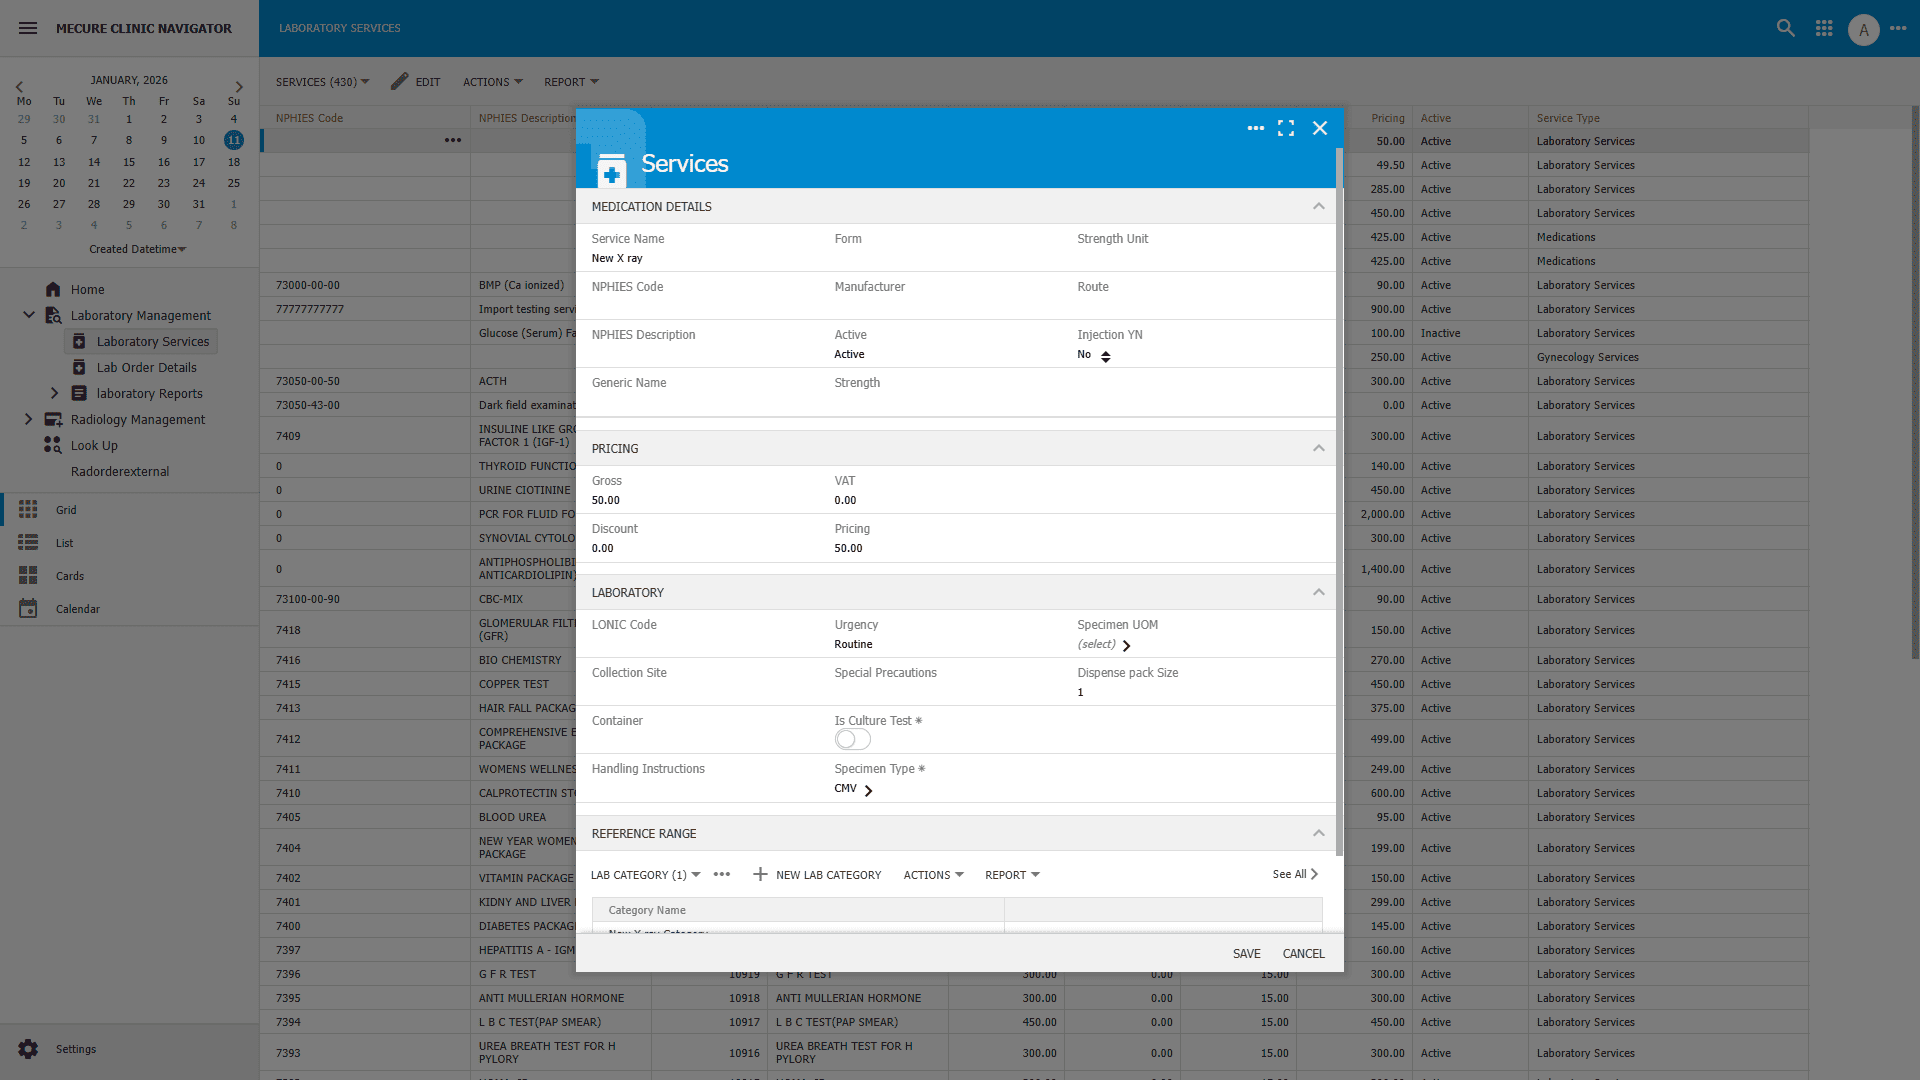
Task: Click the user avatar in the top bar
Action: coord(1862,29)
